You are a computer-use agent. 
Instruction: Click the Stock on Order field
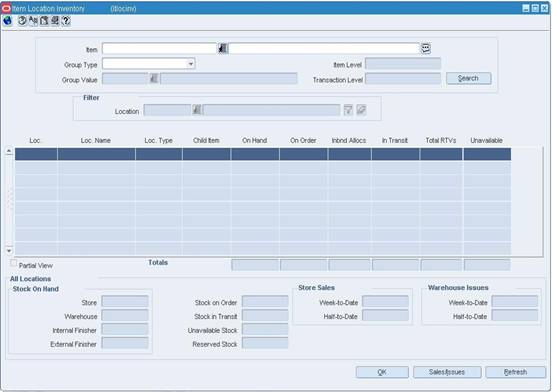tap(265, 302)
